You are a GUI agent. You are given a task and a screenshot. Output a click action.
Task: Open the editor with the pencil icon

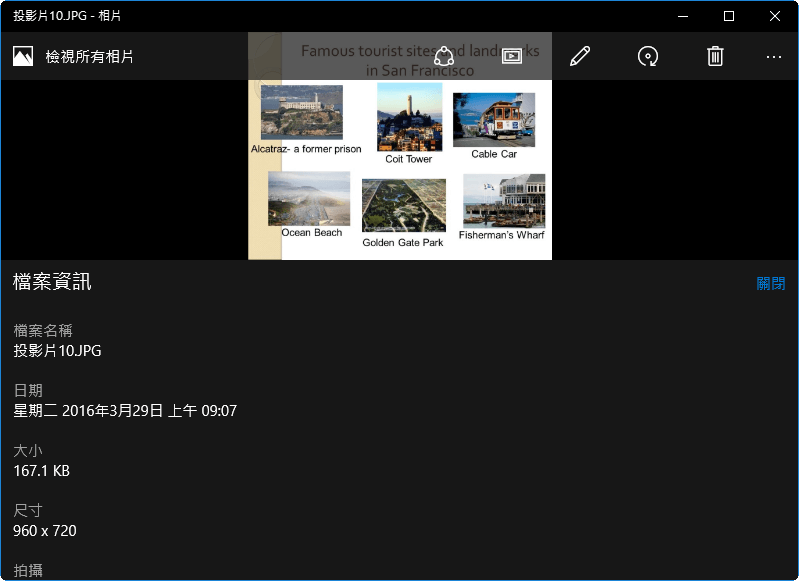tap(580, 56)
